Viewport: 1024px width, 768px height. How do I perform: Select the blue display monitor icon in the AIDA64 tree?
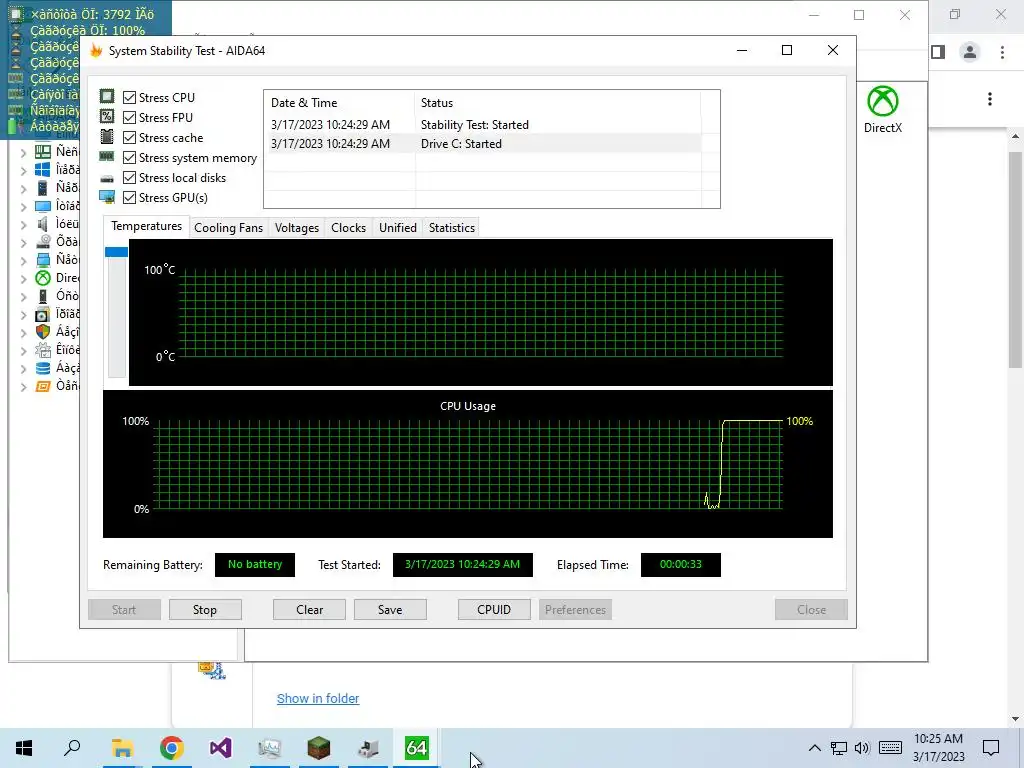[x=42, y=206]
